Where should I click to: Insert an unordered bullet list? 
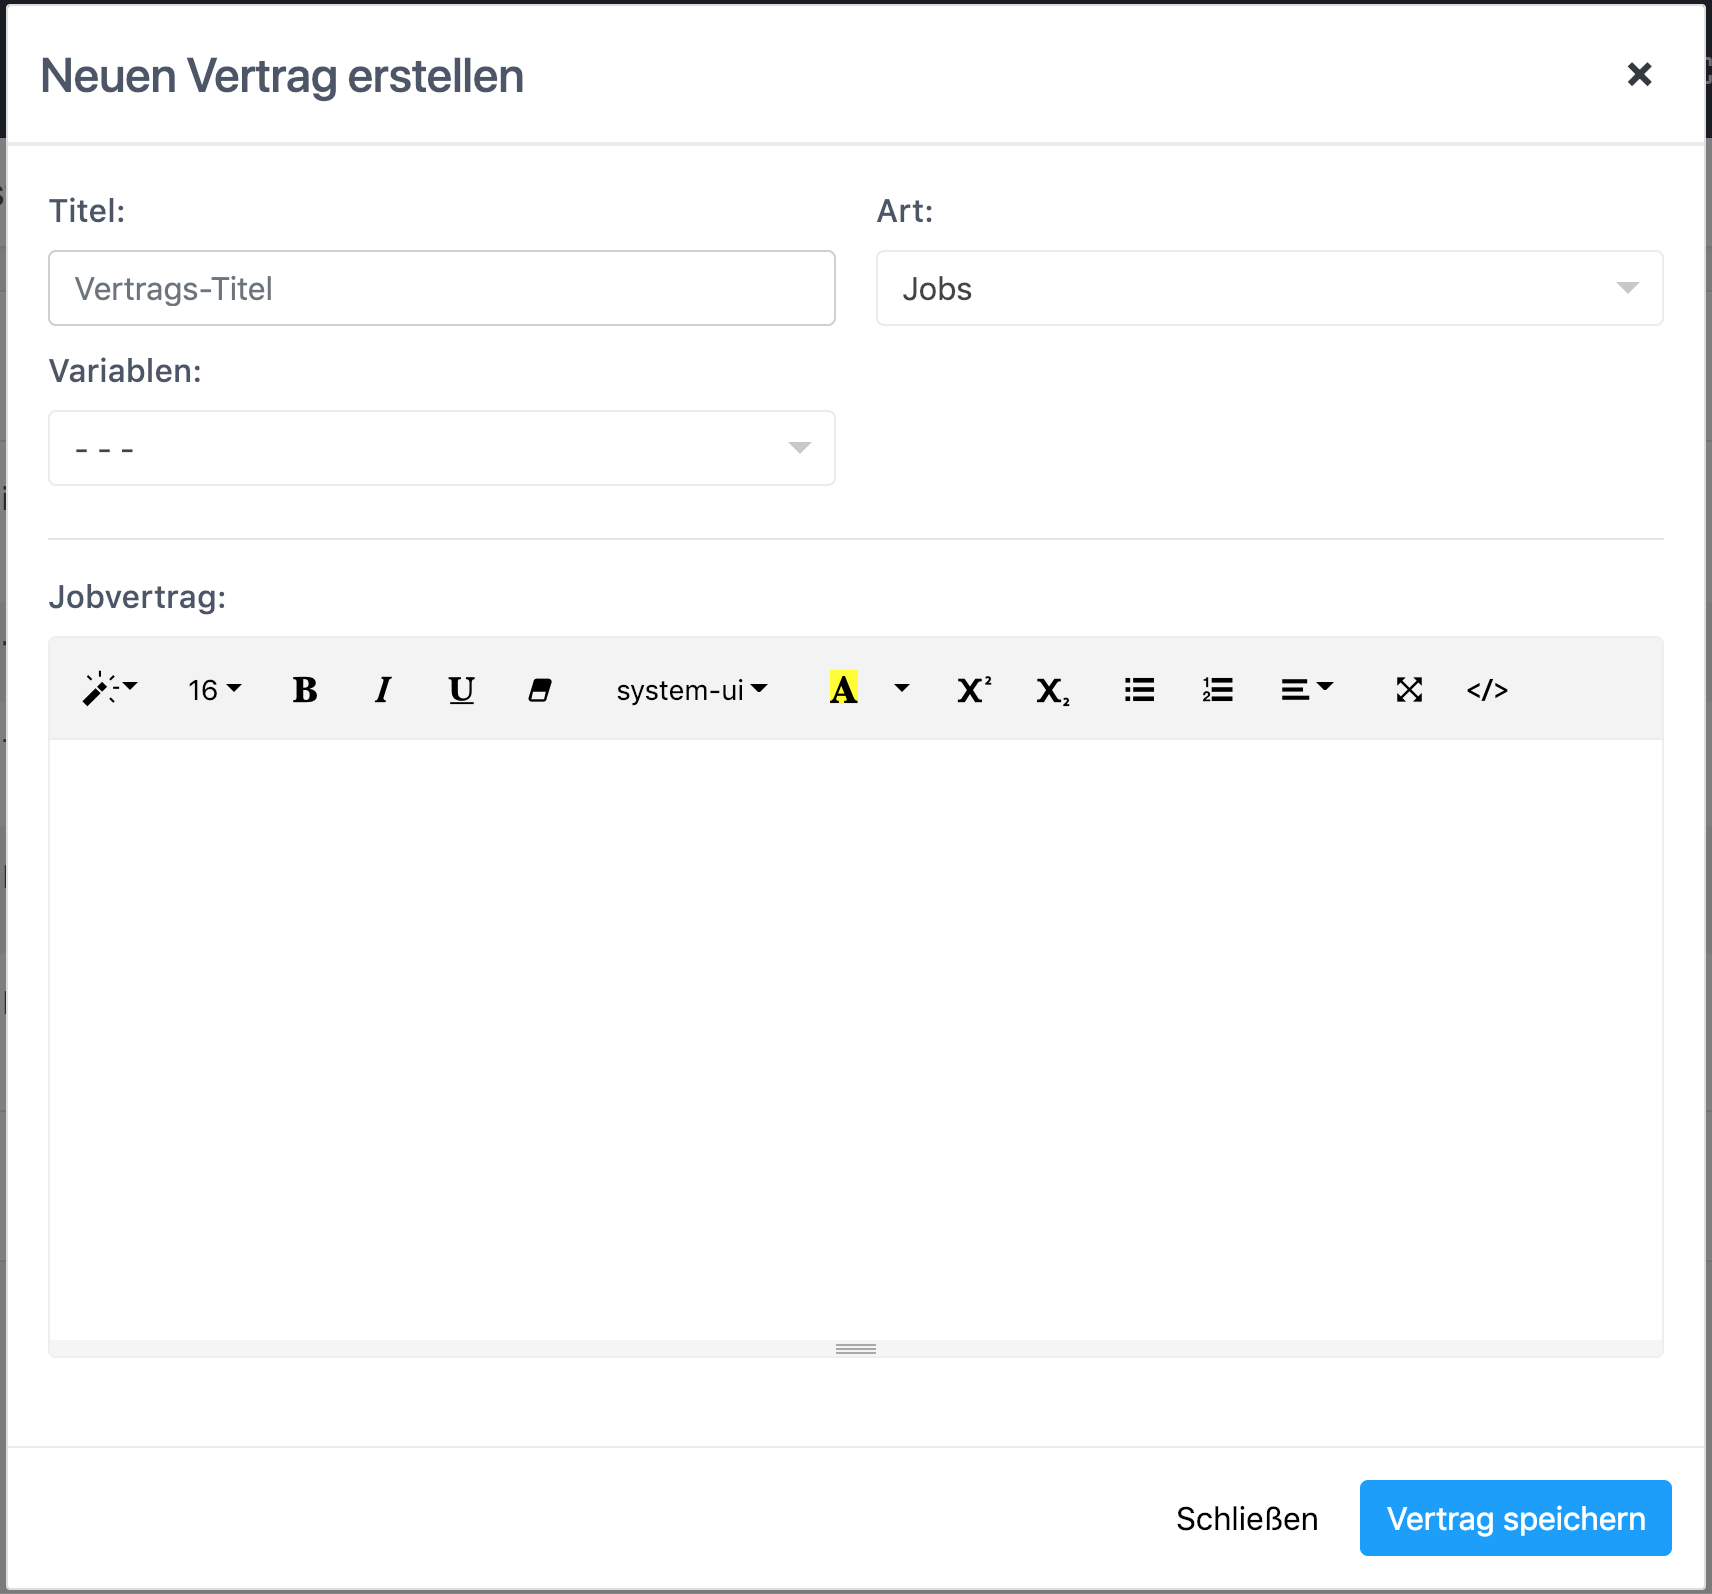1139,690
